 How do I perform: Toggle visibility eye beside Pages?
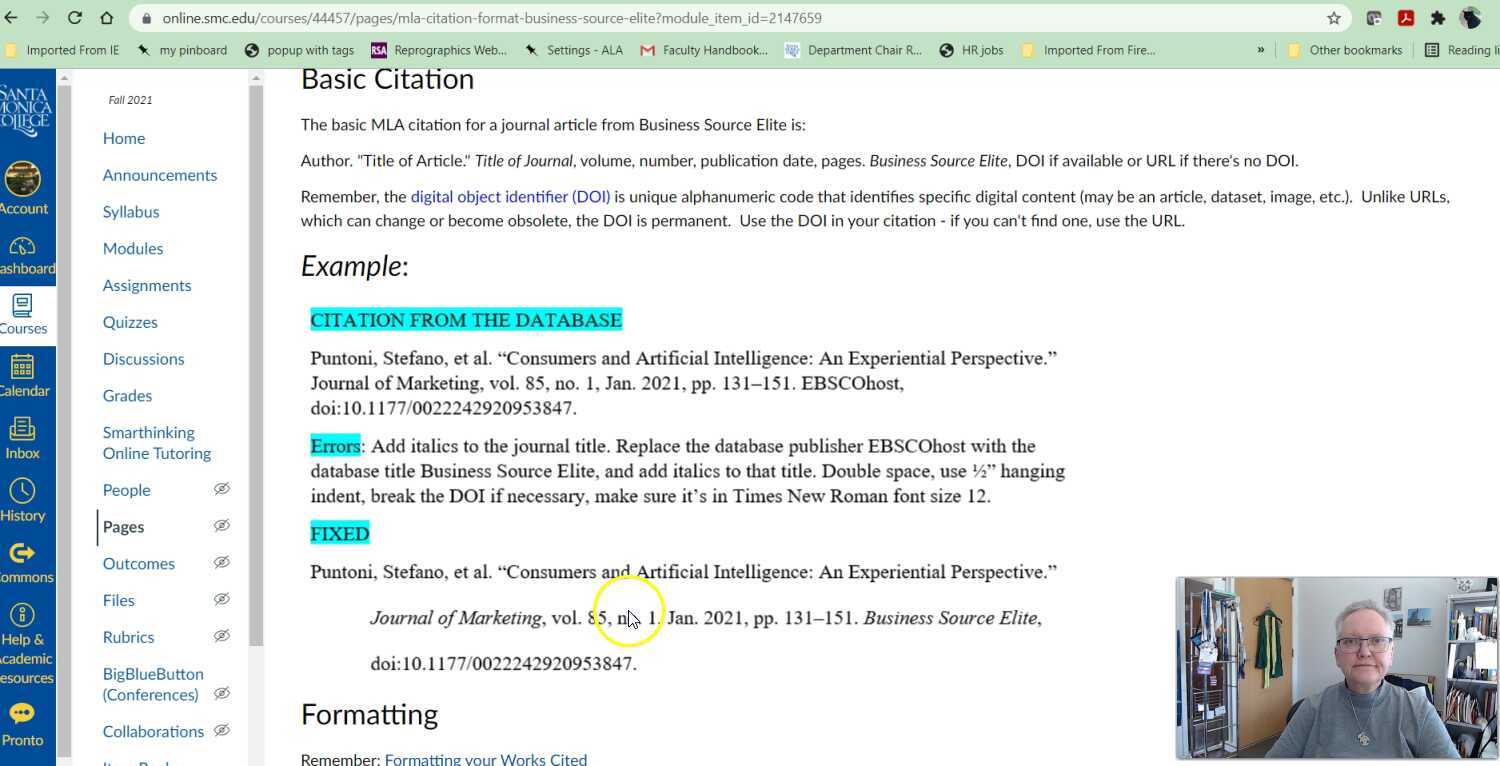(x=222, y=525)
